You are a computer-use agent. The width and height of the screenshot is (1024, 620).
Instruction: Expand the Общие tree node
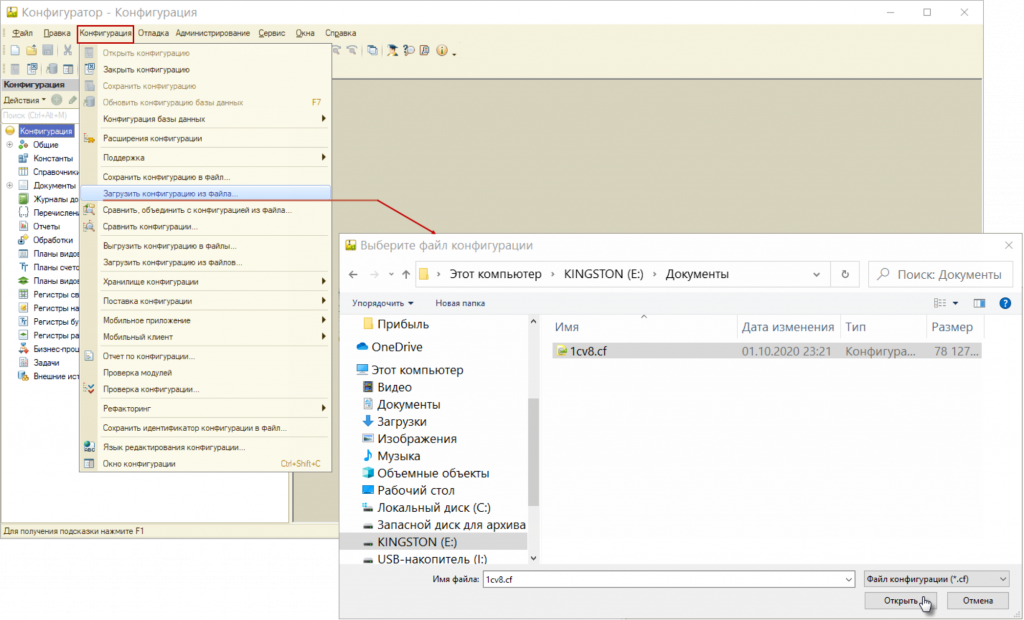tap(10, 145)
